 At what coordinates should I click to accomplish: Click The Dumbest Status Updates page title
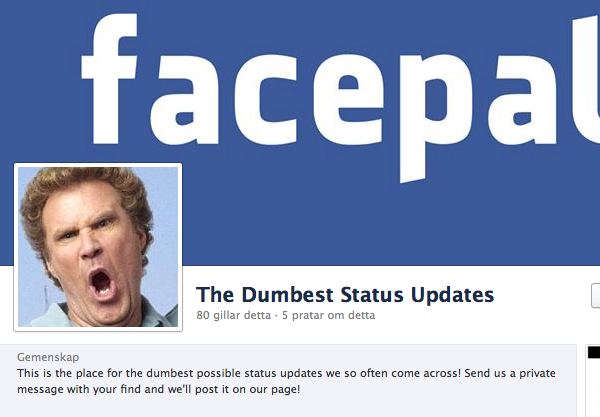tap(345, 295)
